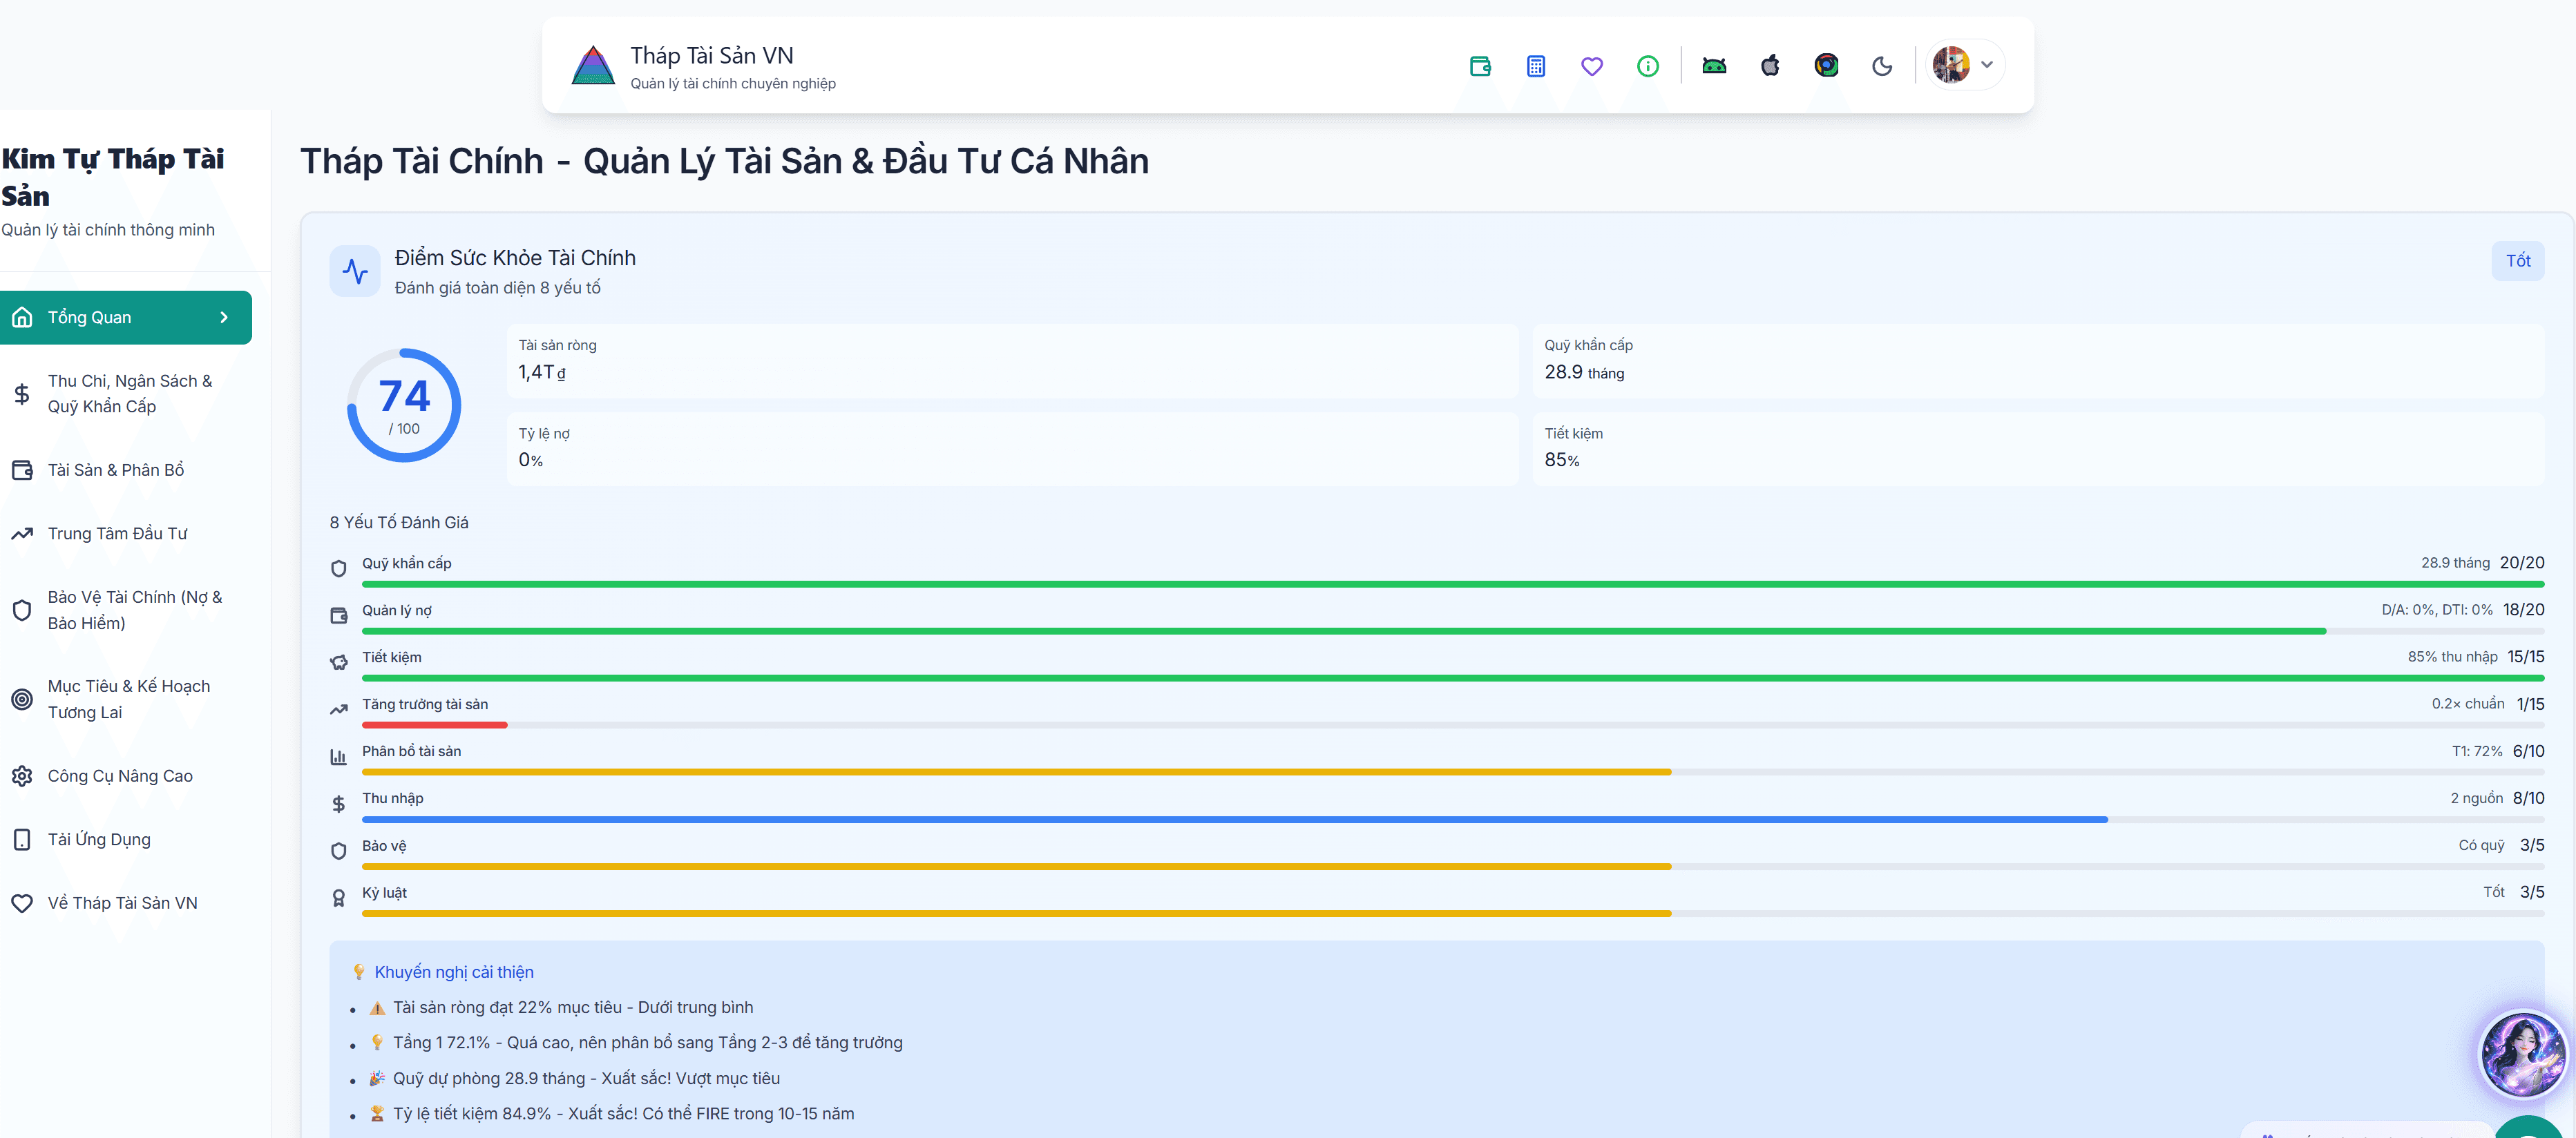Open Trung Tâm Đầu Tư section

[x=117, y=533]
